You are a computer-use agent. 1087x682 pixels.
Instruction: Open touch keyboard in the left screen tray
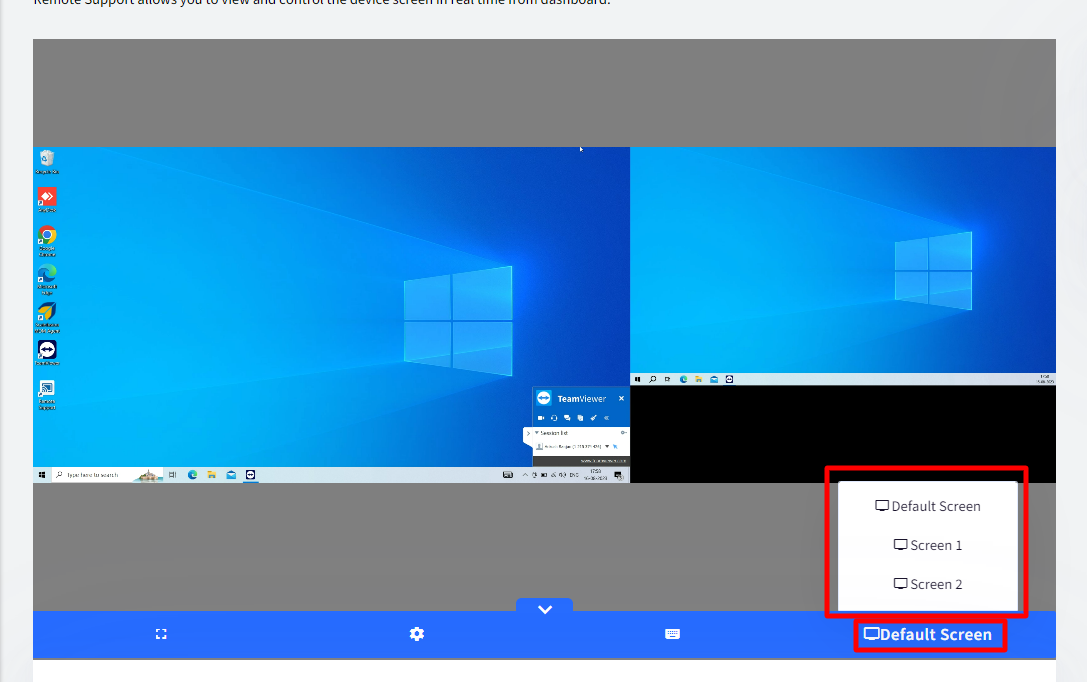(508, 475)
